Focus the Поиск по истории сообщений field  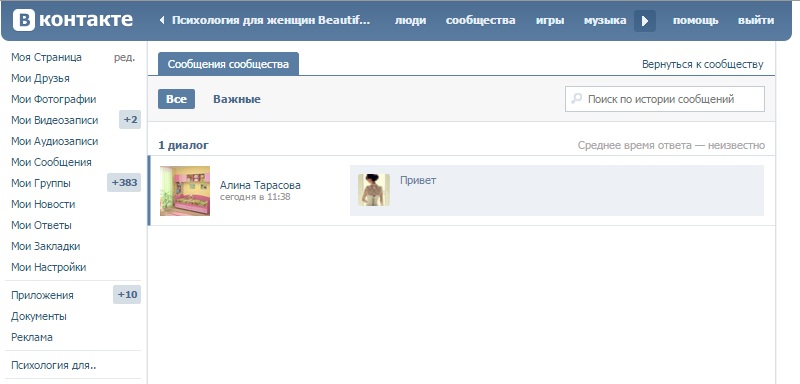[665, 99]
